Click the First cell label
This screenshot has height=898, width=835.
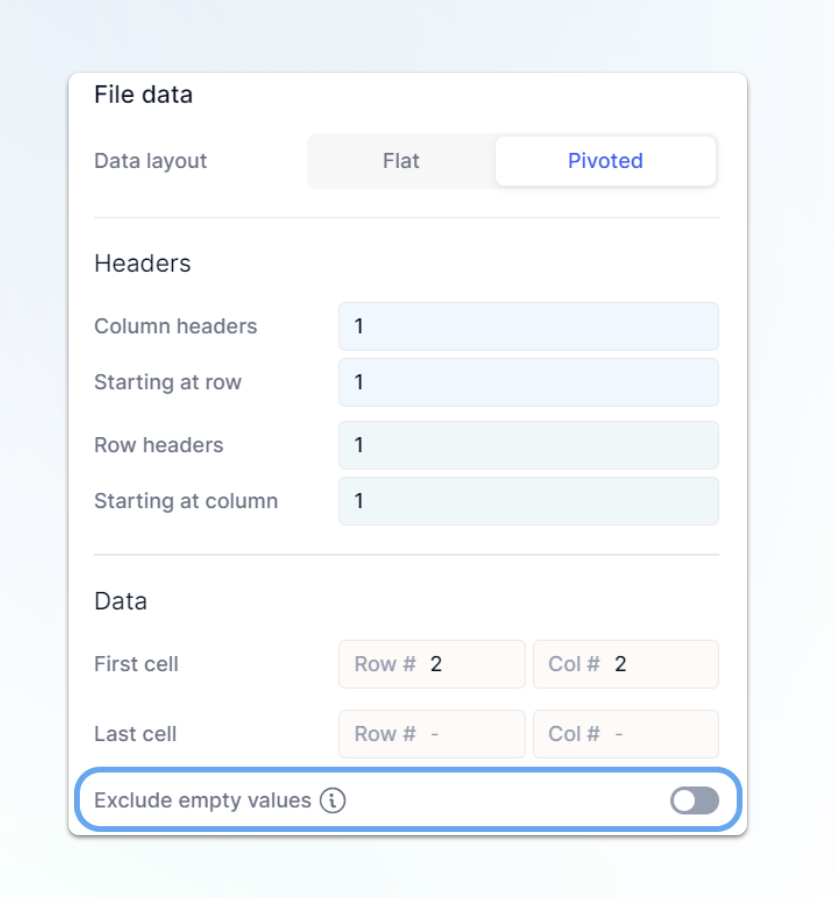tap(136, 664)
